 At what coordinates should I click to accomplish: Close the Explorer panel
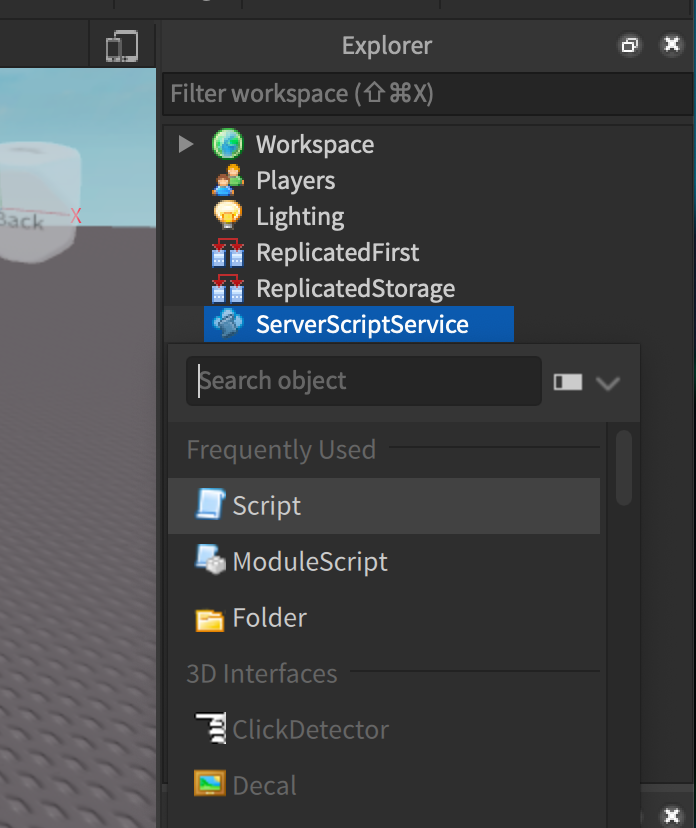coord(672,44)
